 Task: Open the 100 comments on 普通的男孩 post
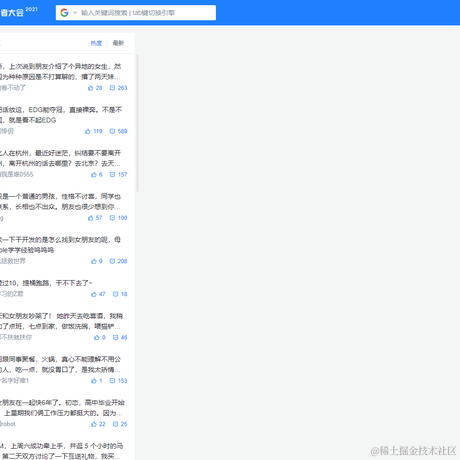pyautogui.click(x=119, y=218)
